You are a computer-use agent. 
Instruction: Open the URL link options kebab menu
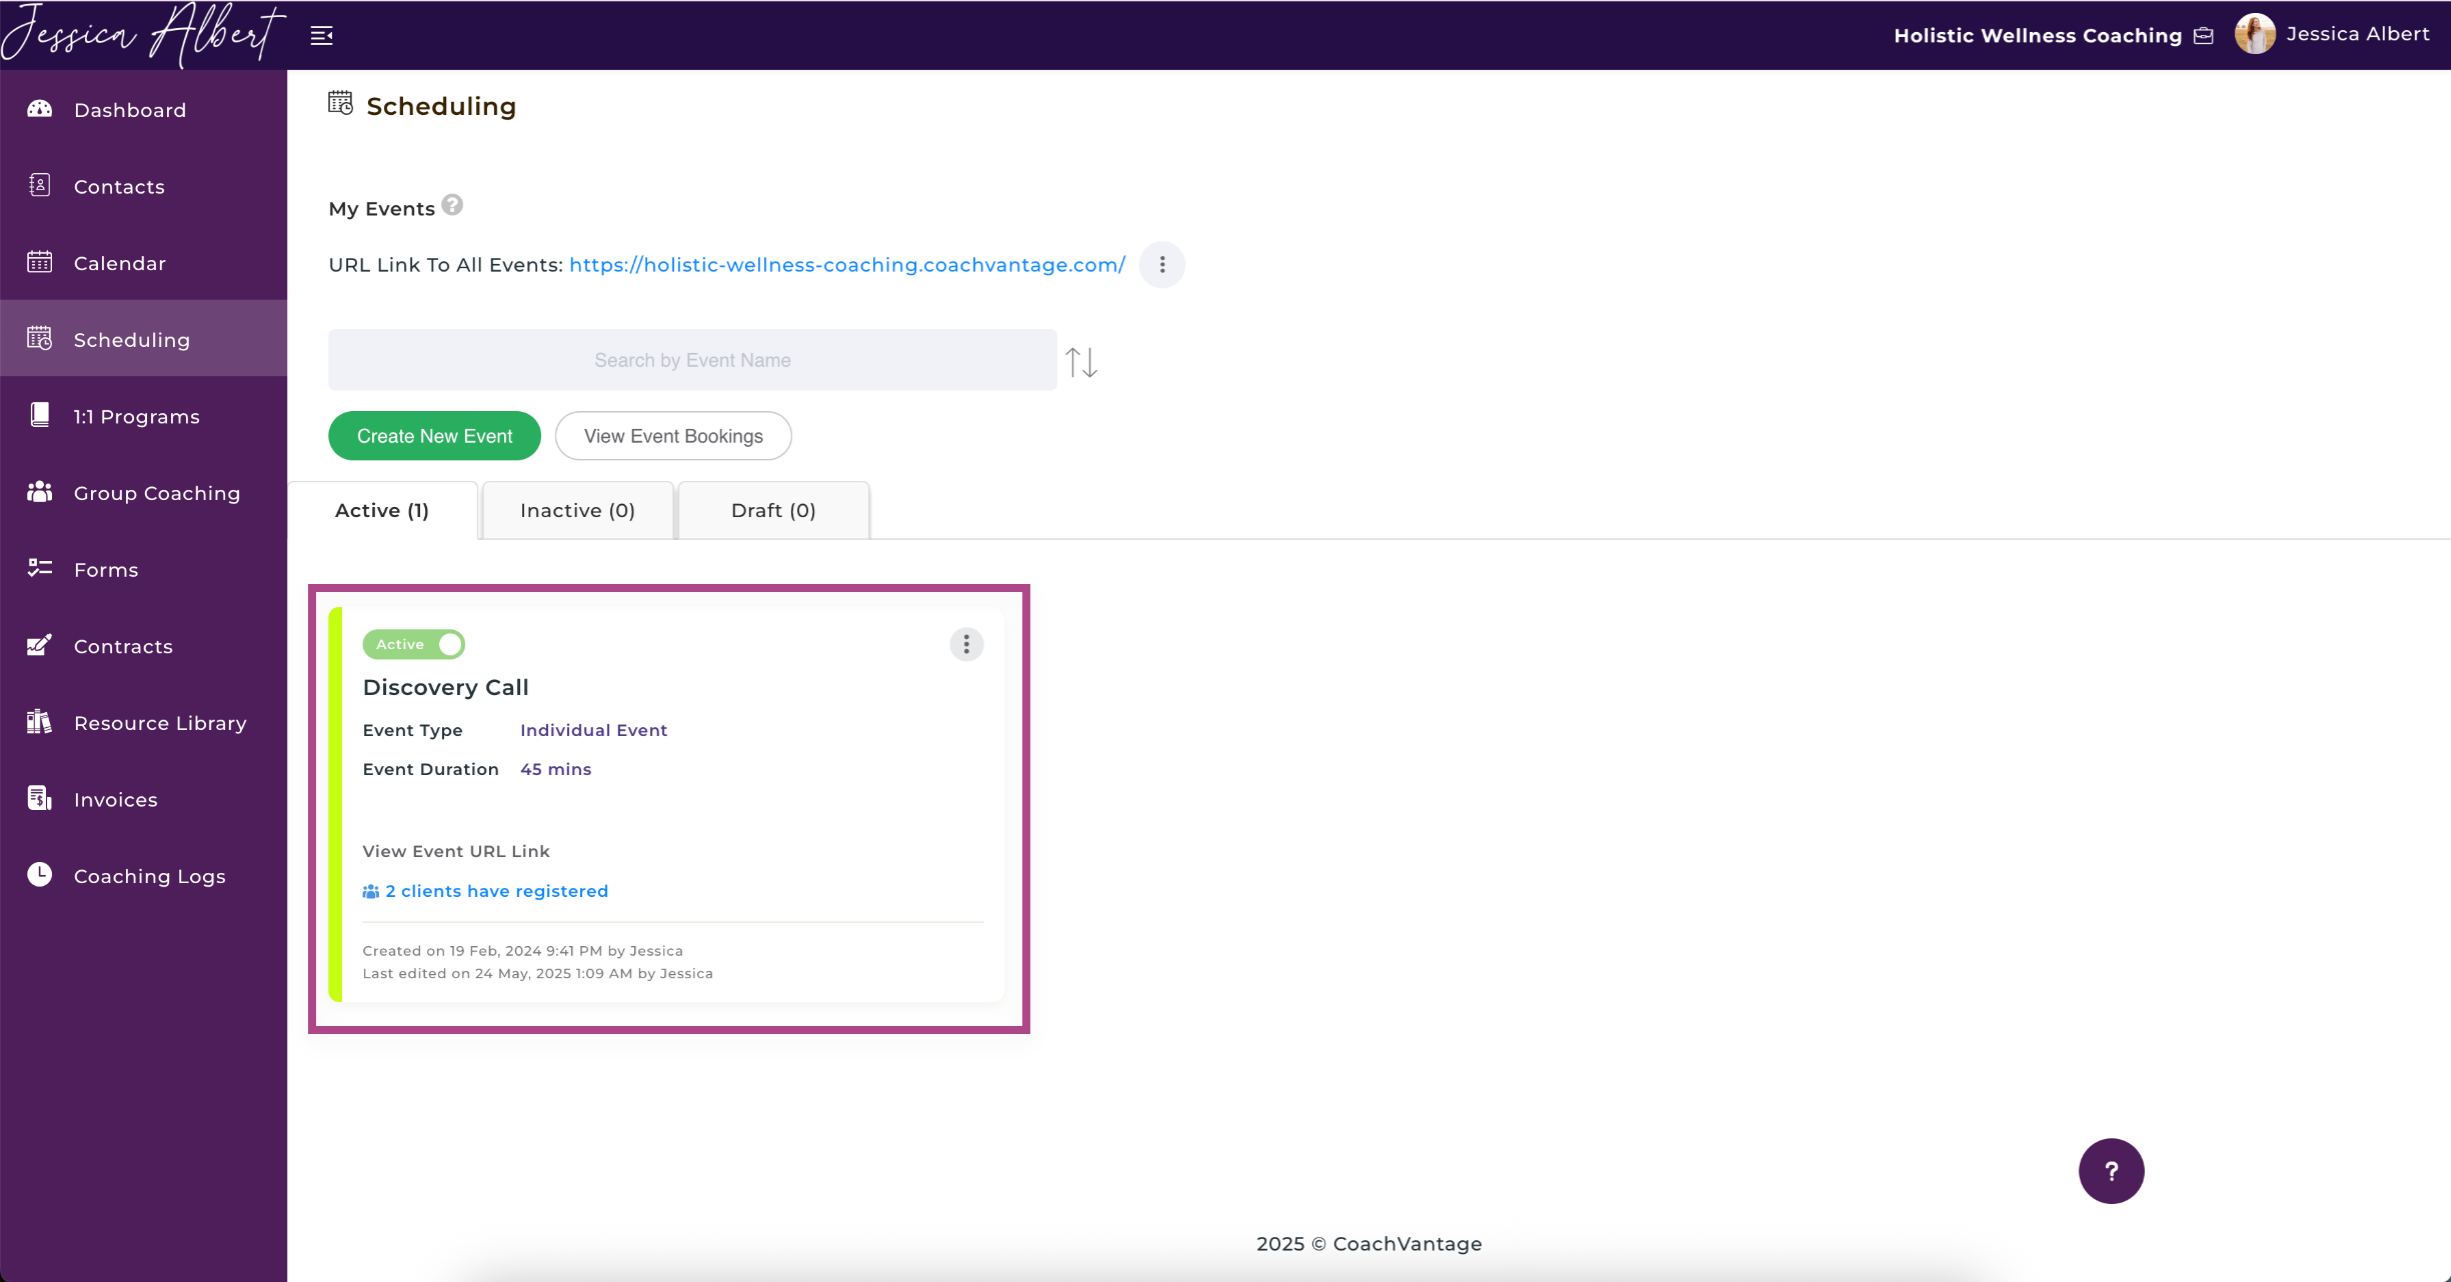pyautogui.click(x=1162, y=265)
